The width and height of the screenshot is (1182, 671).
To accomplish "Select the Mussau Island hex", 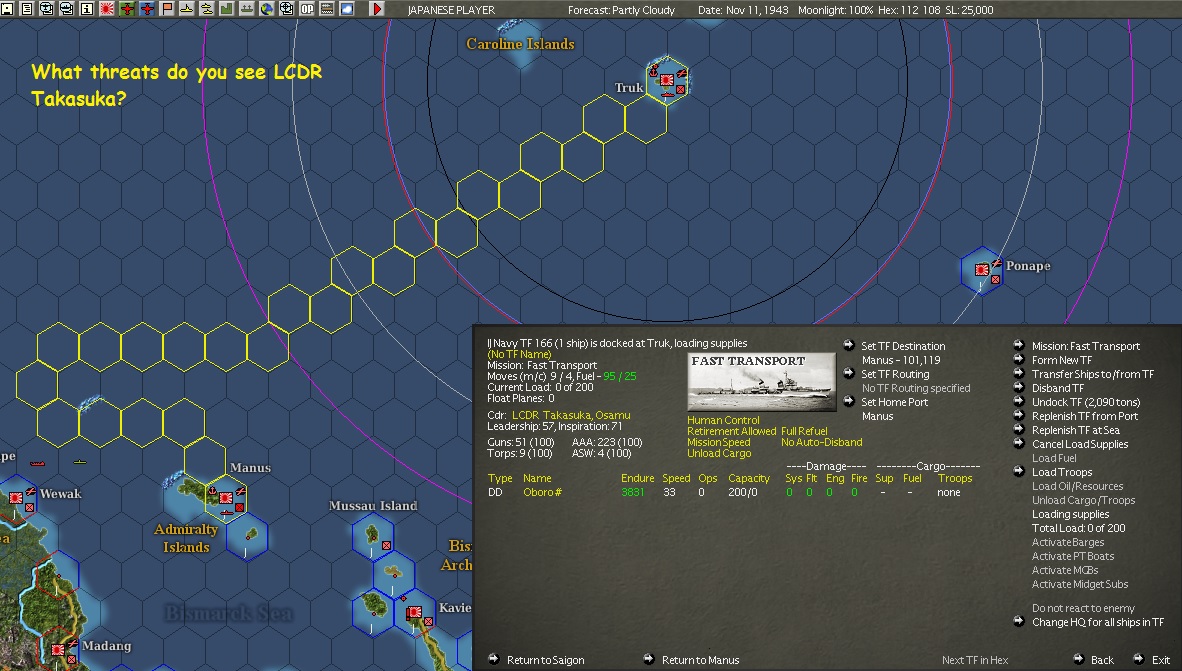I will coord(372,536).
